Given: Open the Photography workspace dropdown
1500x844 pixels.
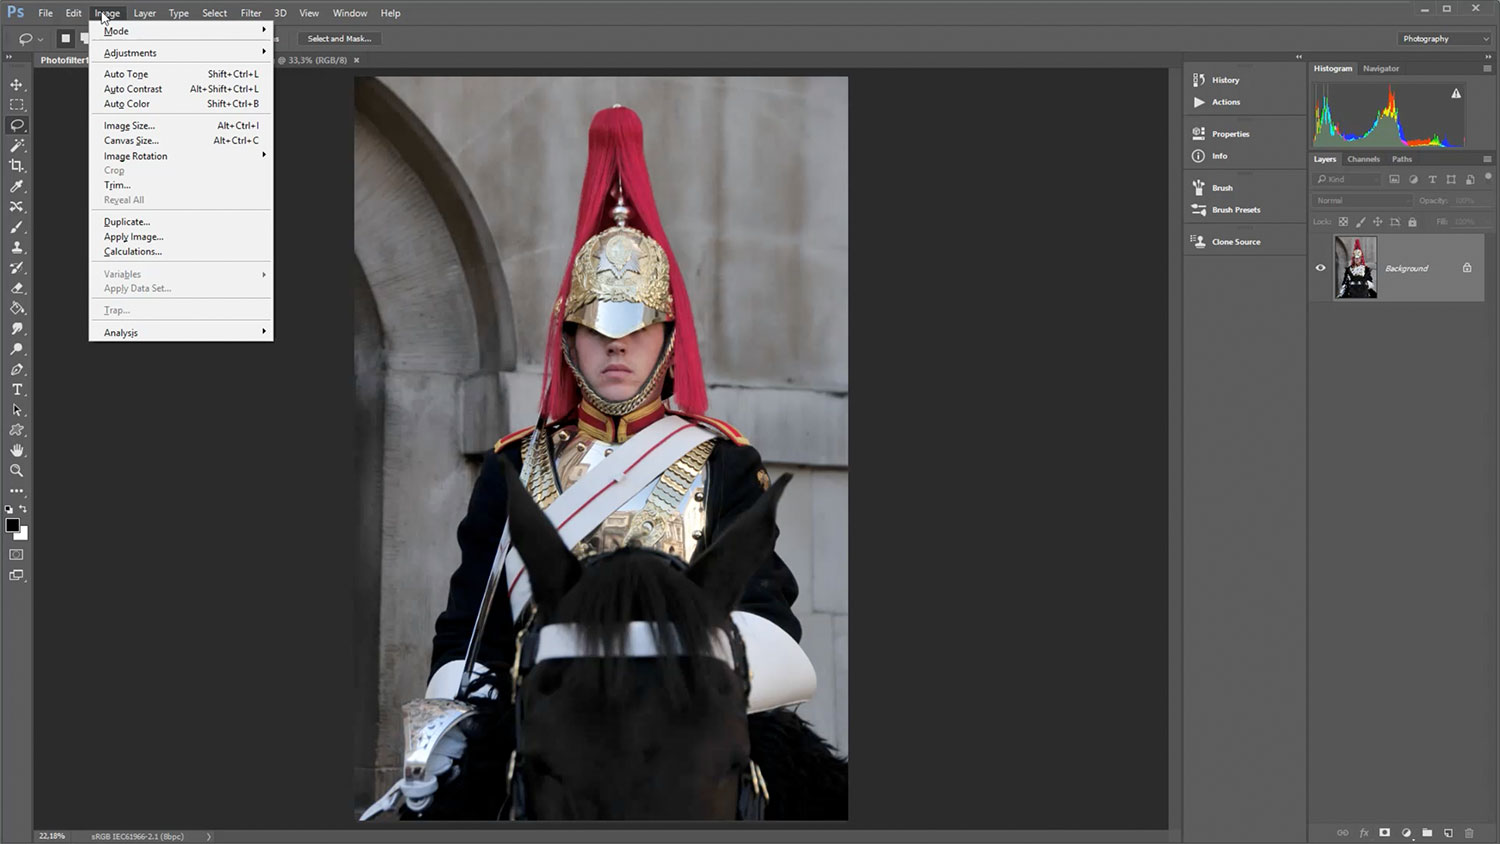Looking at the screenshot, I should pyautogui.click(x=1445, y=39).
